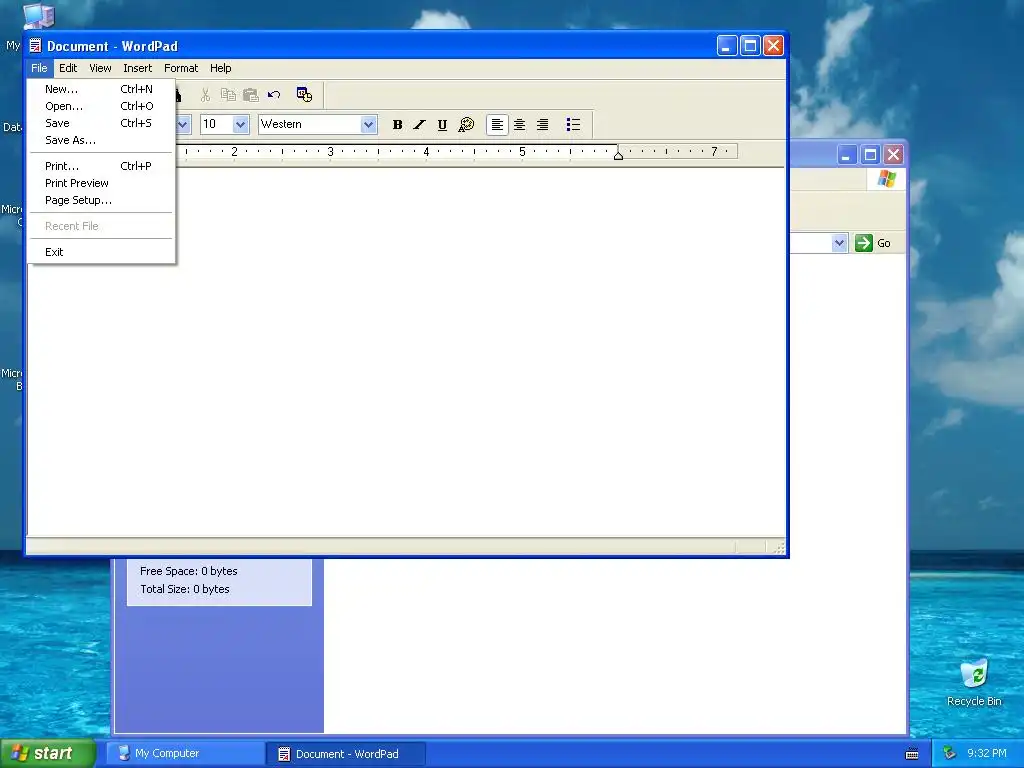
Task: Maximize the WordPad window
Action: coord(750,46)
